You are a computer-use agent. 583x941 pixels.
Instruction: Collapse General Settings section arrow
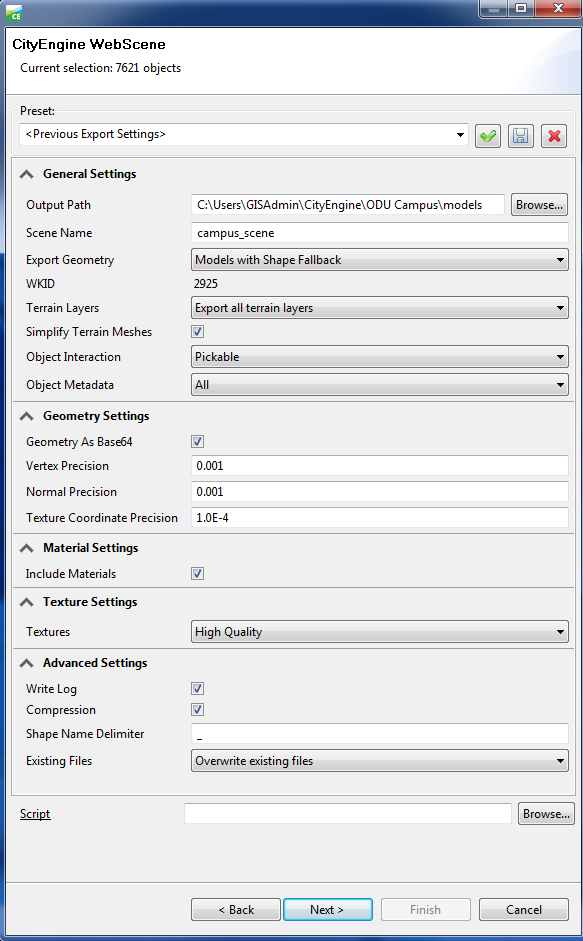pyautogui.click(x=26, y=175)
